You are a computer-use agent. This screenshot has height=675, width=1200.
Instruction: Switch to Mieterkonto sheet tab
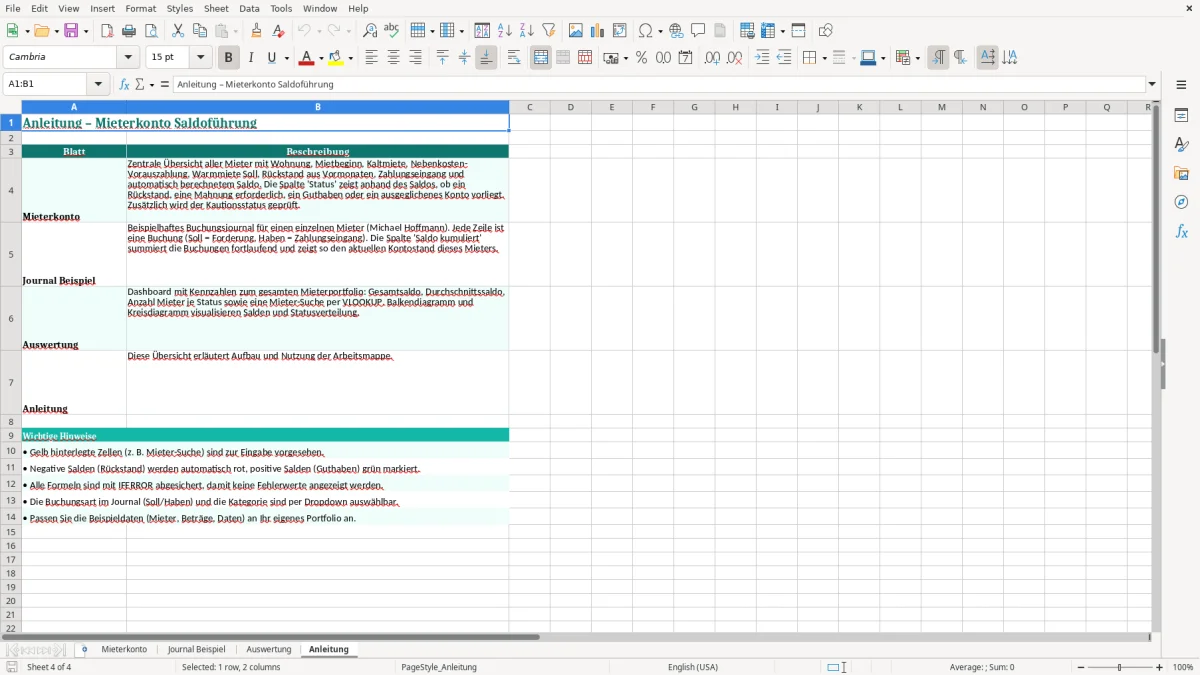pyautogui.click(x=124, y=650)
